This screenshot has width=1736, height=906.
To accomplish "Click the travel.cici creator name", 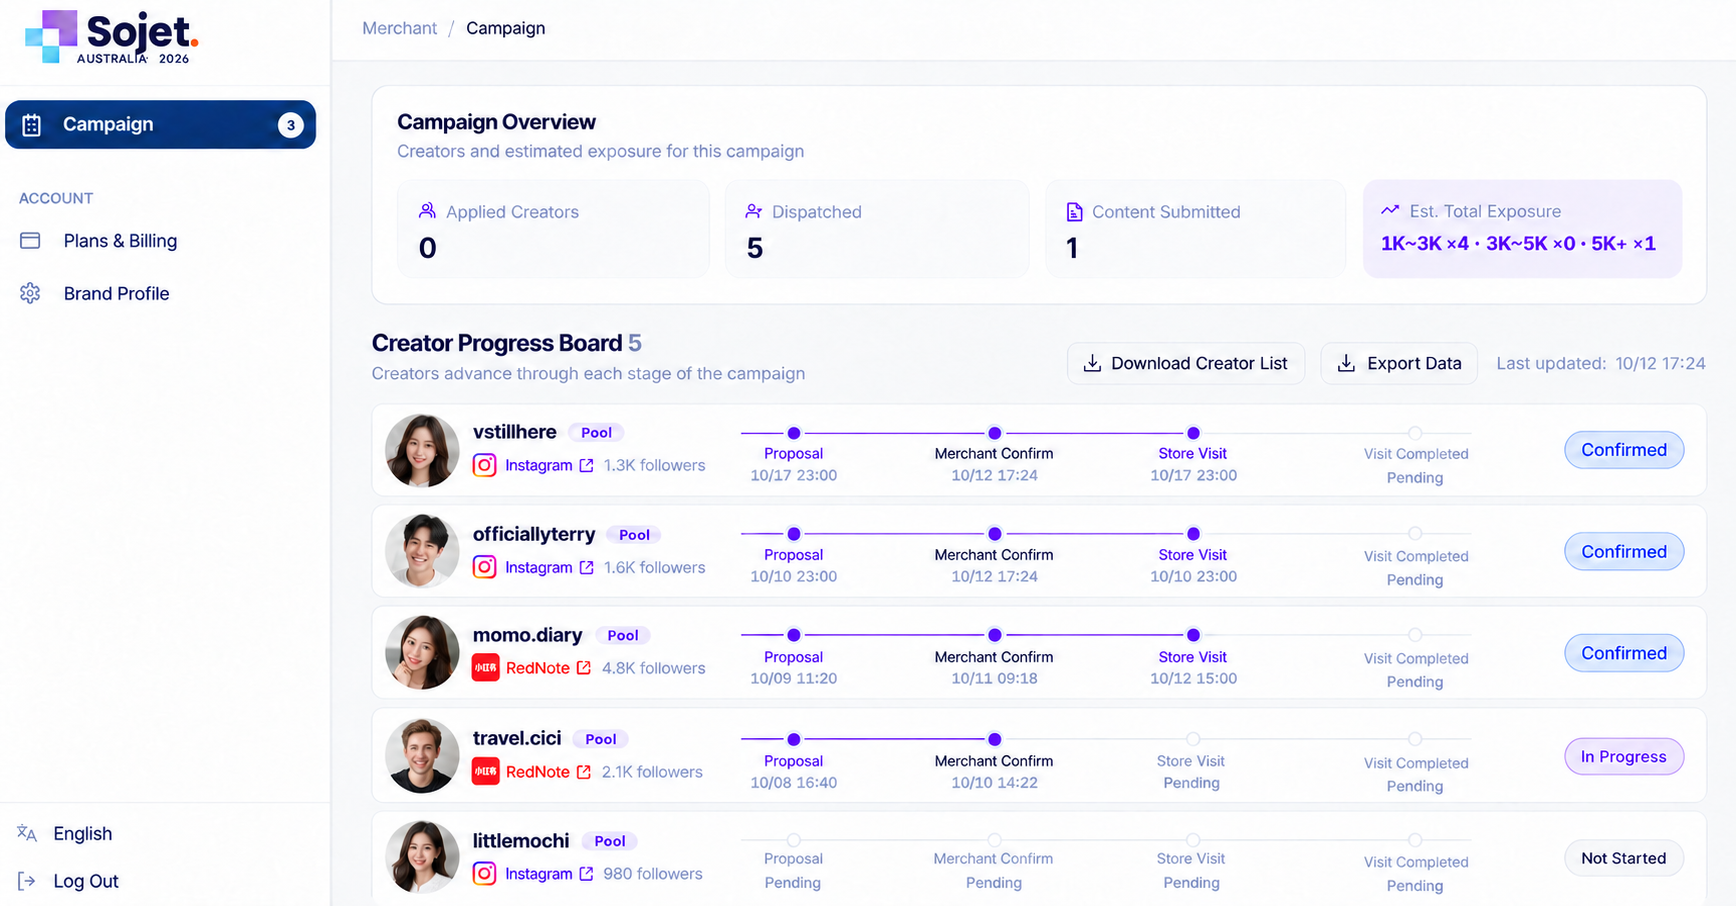I will [517, 738].
